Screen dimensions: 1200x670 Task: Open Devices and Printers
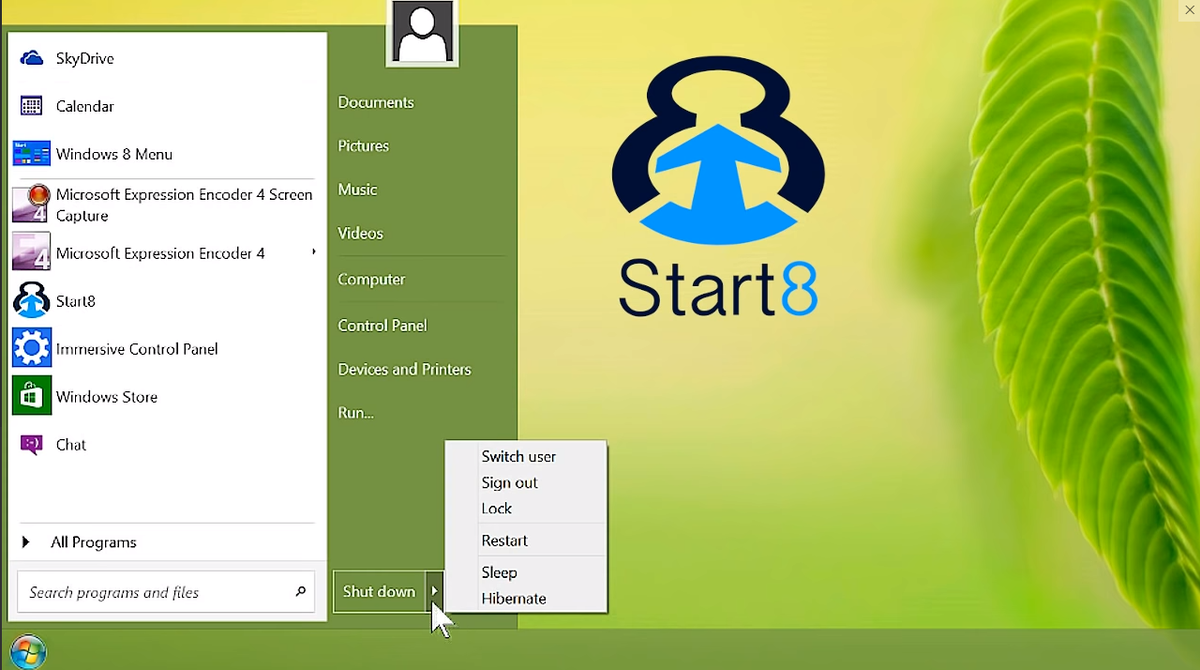point(404,369)
